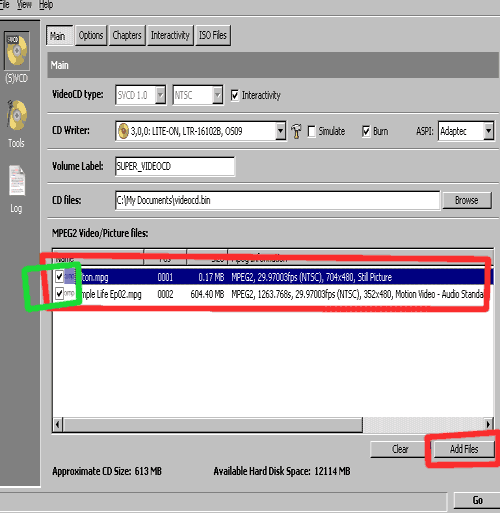Open the ISO Files tab
The width and height of the screenshot is (500, 513).
pos(213,35)
